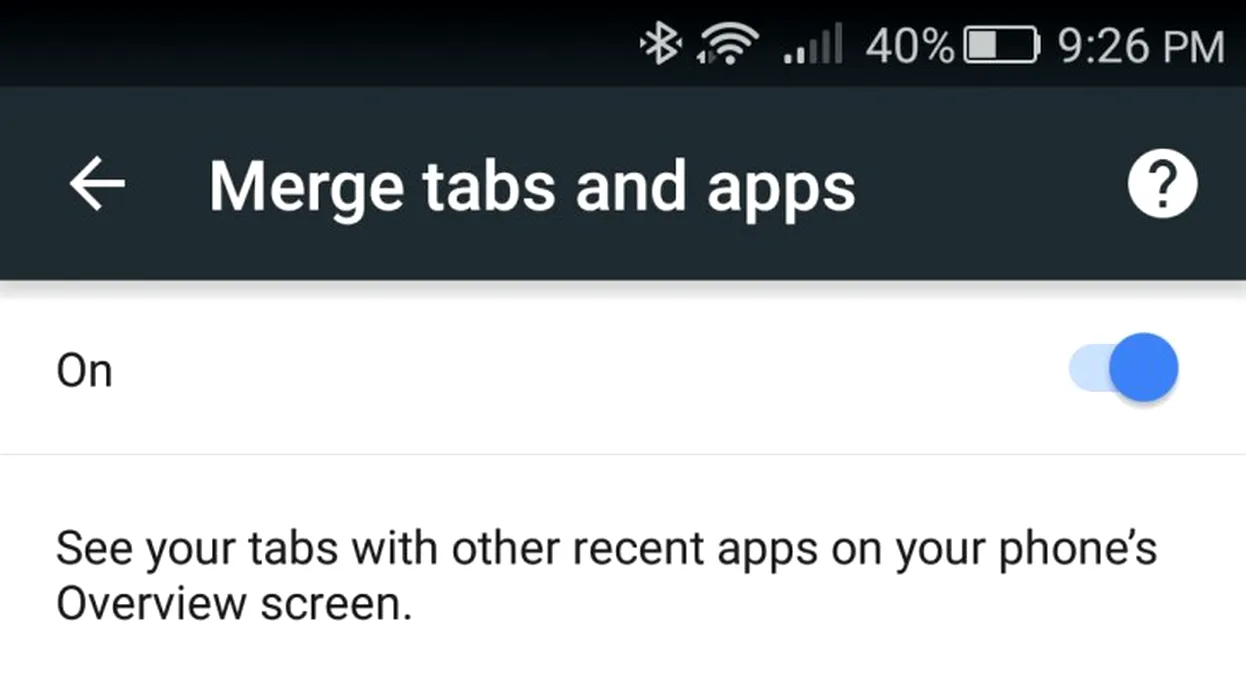Screen dimensions: 1246x700
Task: Go back using the left arrow
Action: pyautogui.click(x=97, y=185)
